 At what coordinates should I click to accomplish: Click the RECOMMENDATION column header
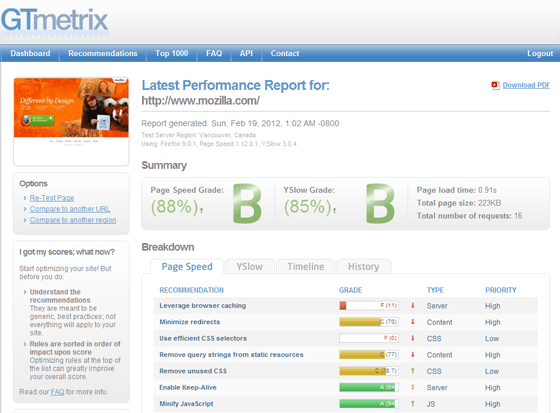[191, 290]
